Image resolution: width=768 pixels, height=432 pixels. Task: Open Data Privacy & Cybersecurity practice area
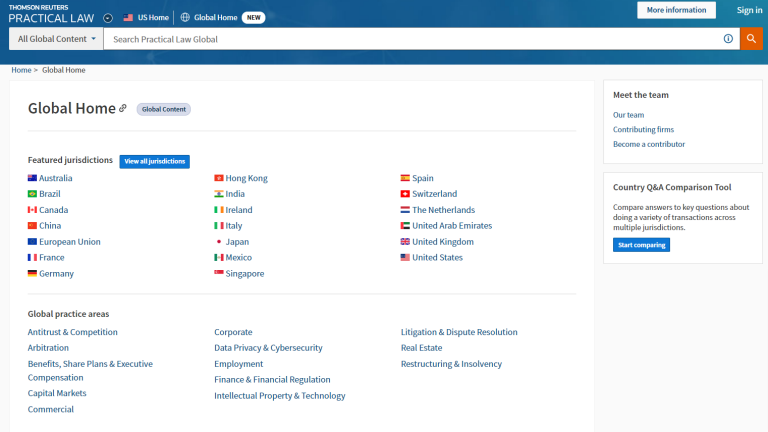point(268,348)
